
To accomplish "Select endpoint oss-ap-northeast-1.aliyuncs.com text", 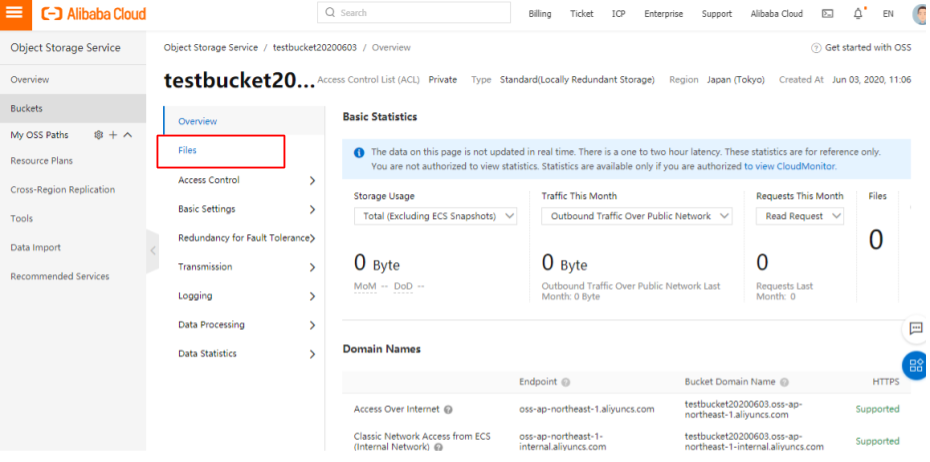I will tap(587, 409).
